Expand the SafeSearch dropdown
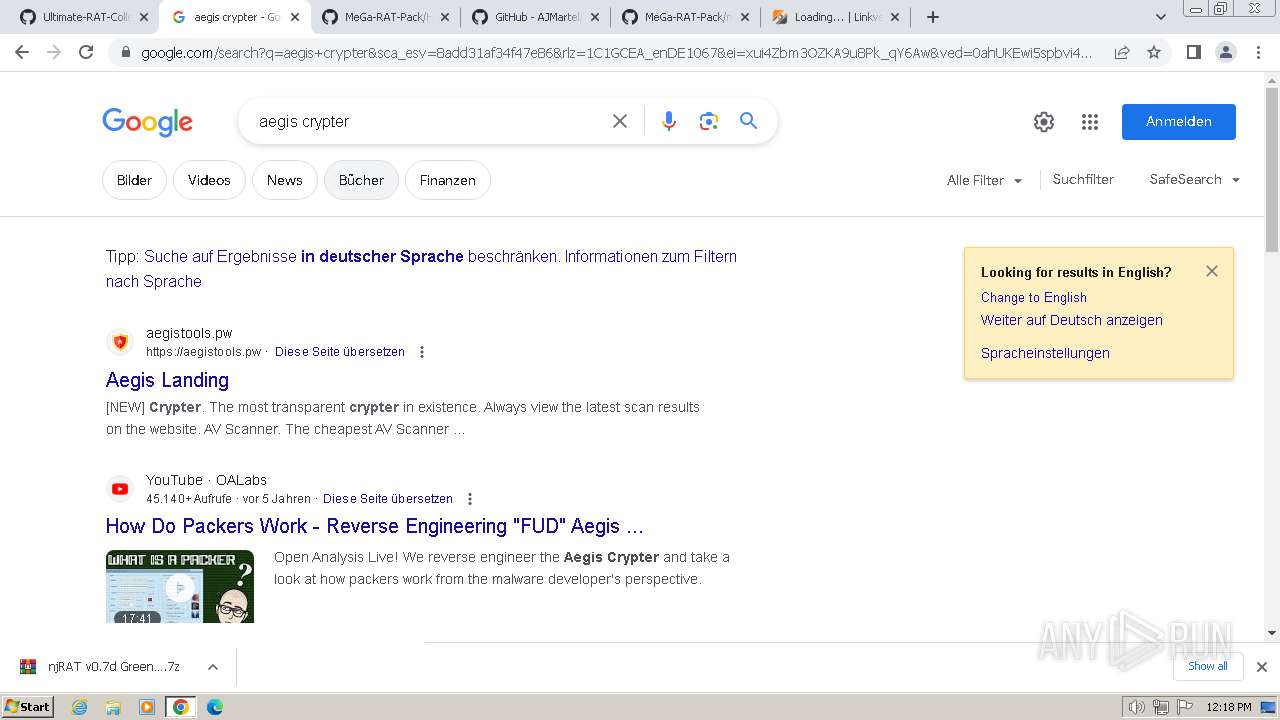 coord(1195,180)
